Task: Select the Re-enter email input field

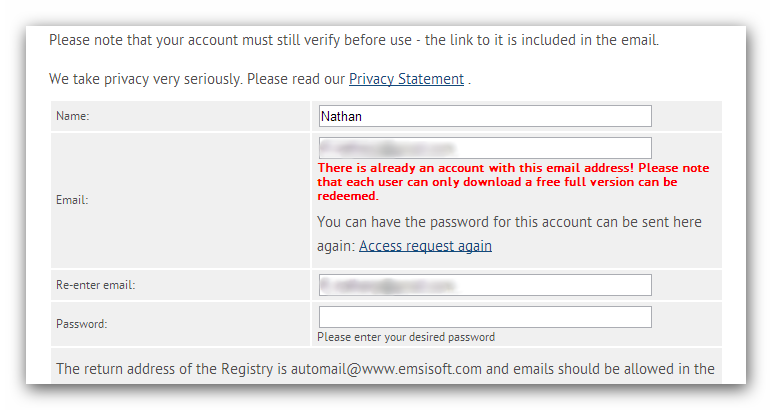Action: [x=485, y=285]
